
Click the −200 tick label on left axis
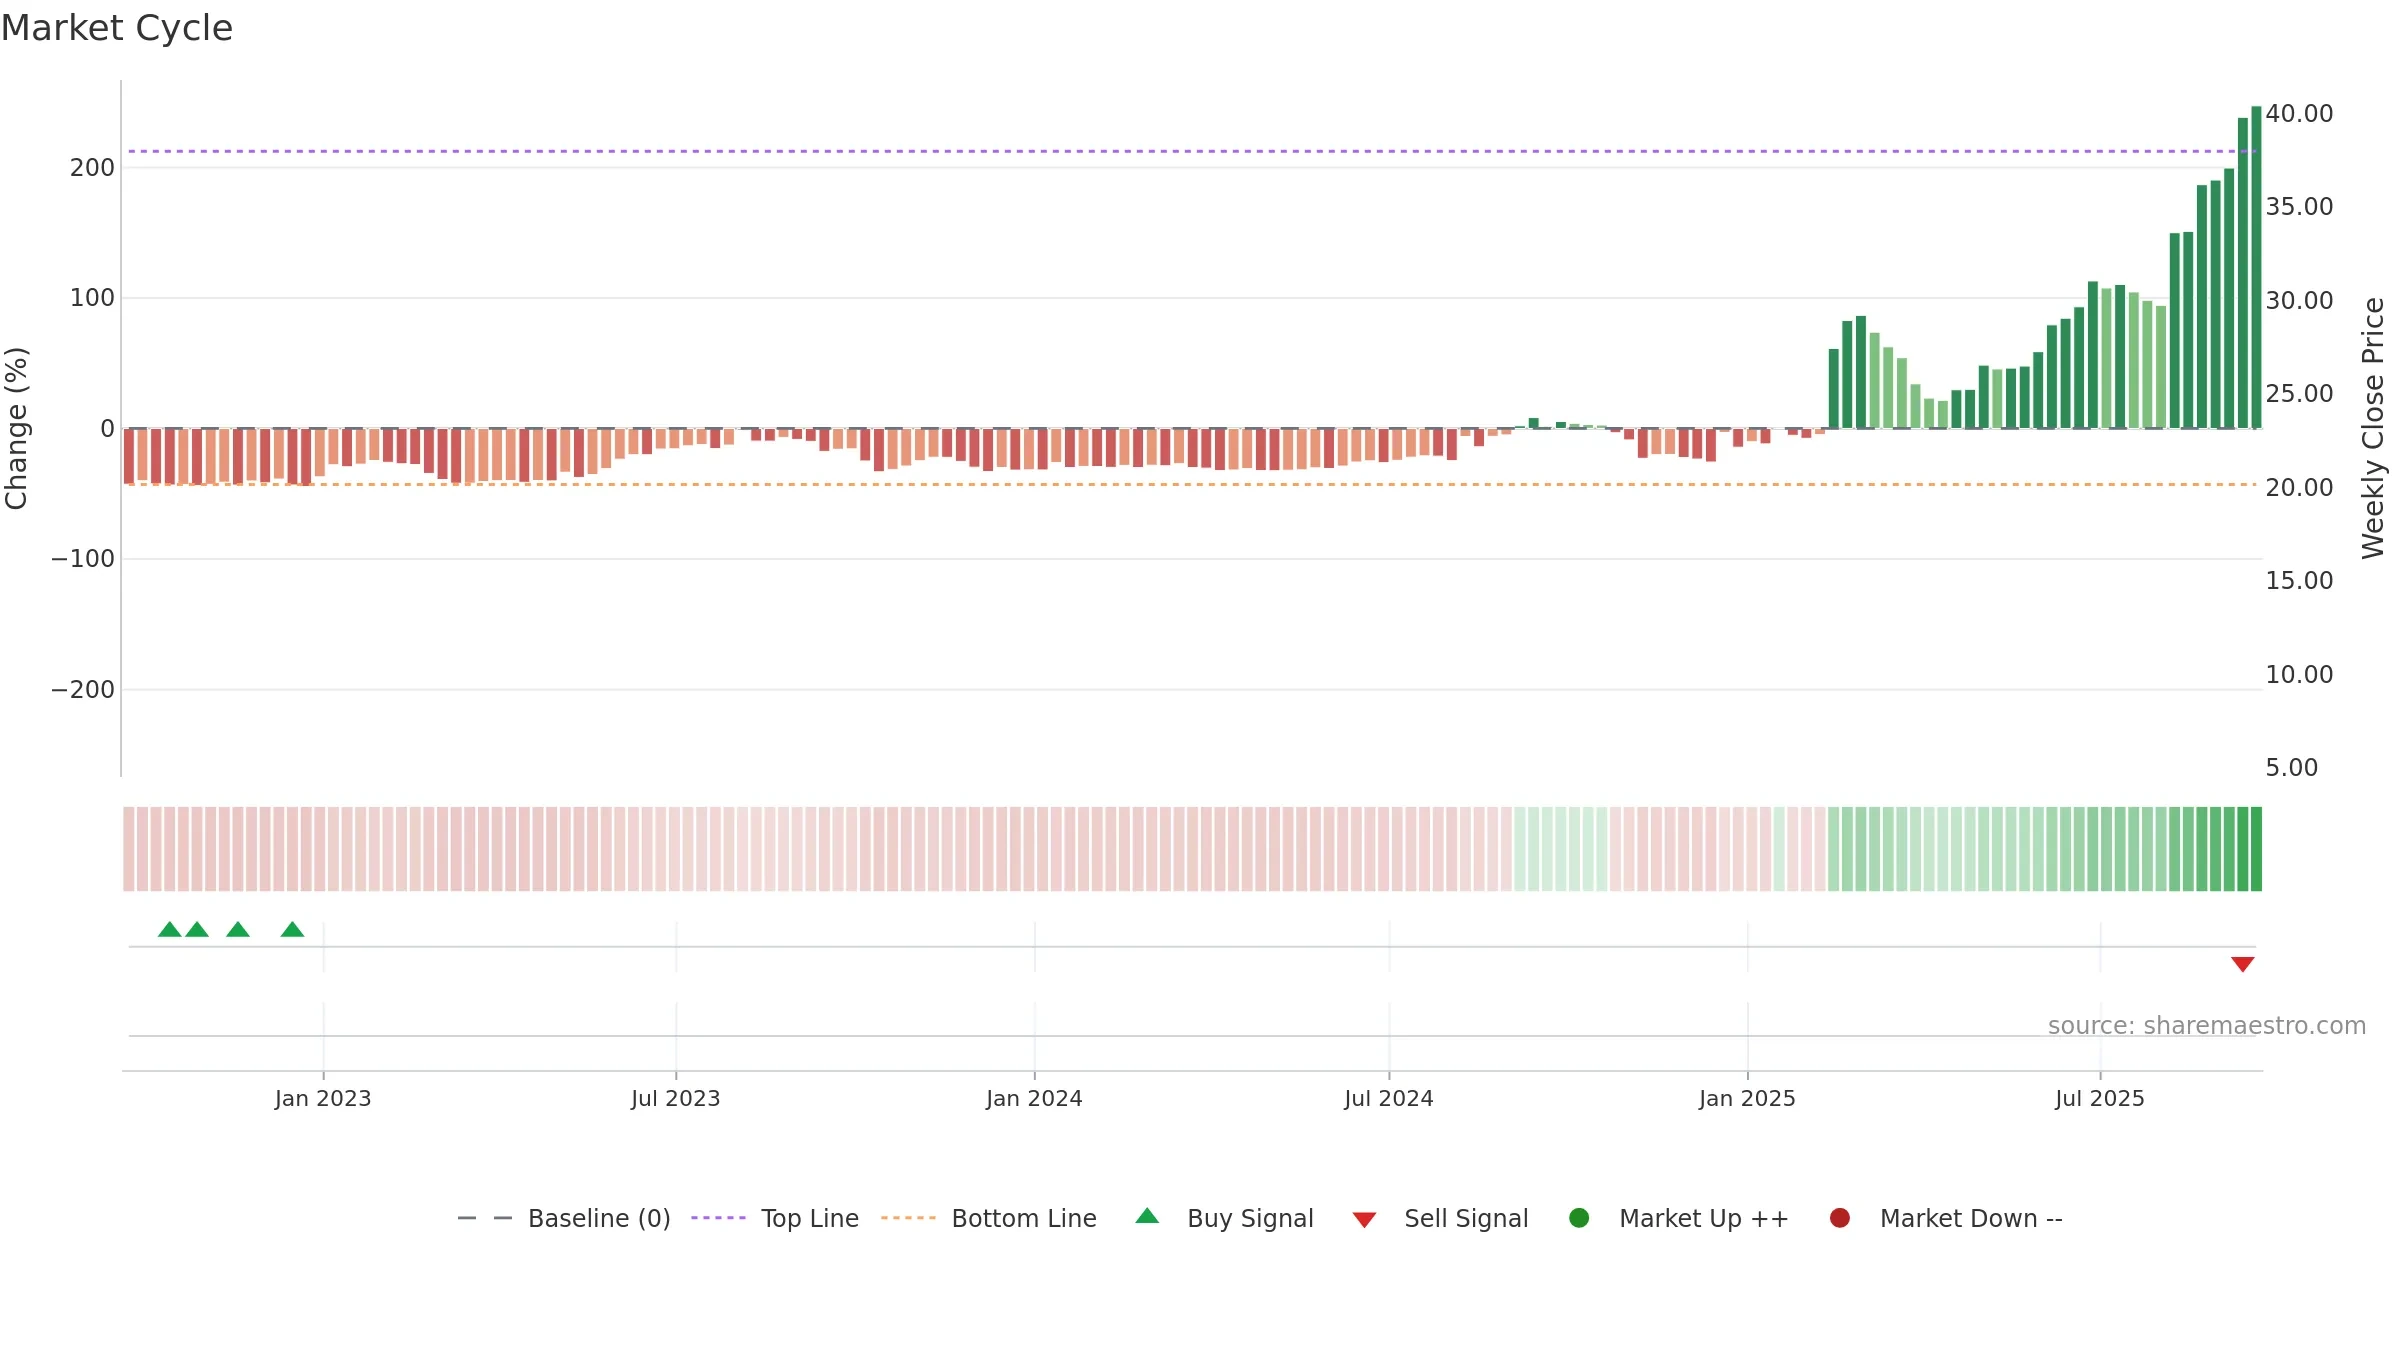pos(83,690)
